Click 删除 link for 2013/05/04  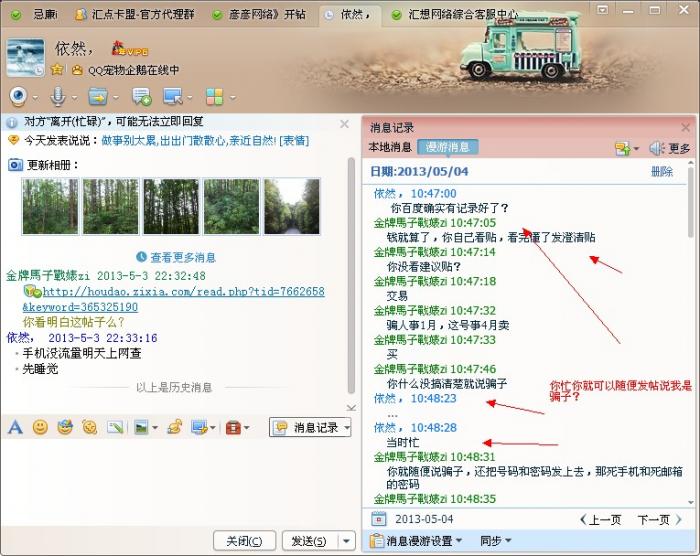(x=662, y=171)
